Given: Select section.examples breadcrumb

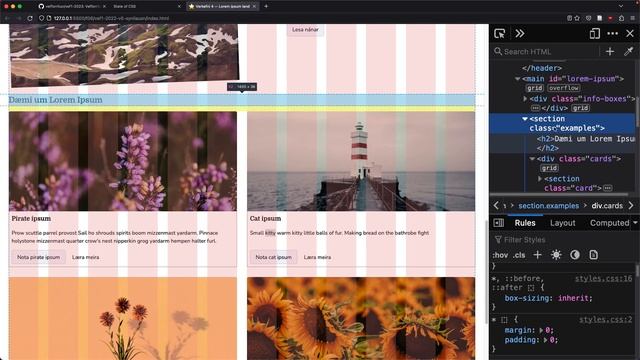Looking at the screenshot, I should tap(549, 206).
